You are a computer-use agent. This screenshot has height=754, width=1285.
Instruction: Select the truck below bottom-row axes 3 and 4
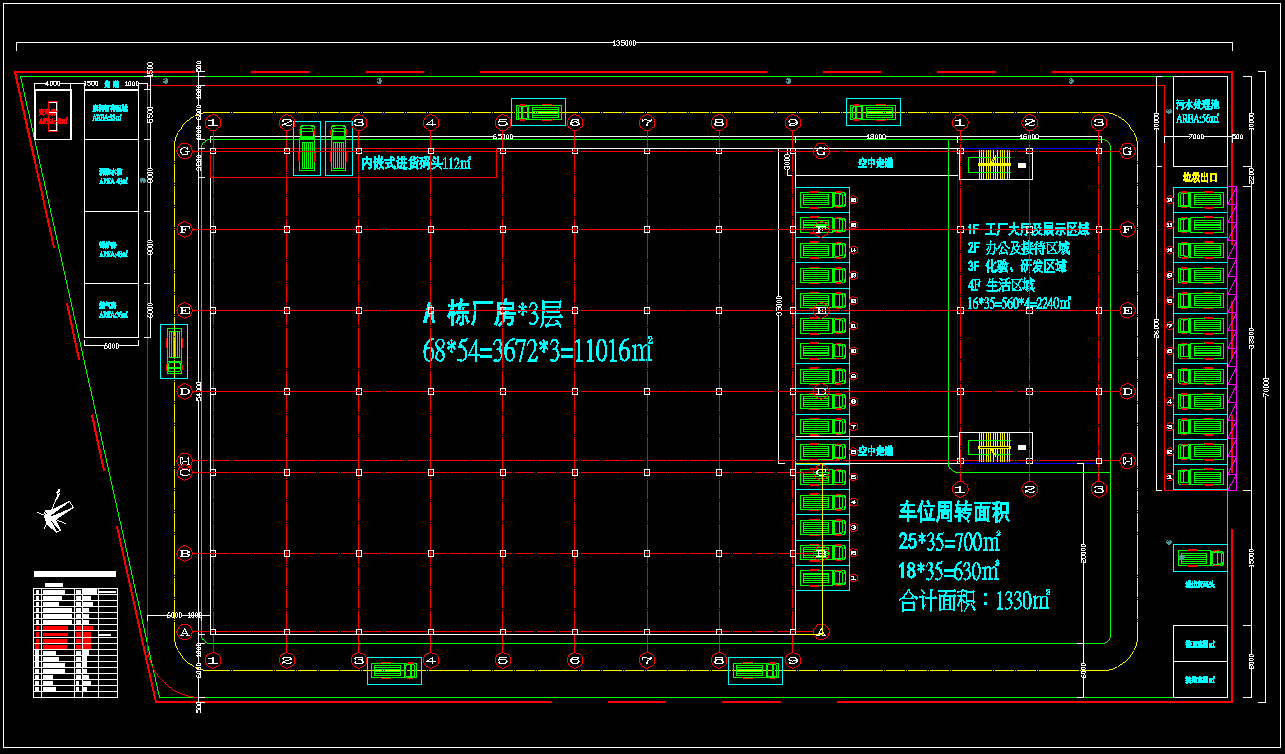394,670
